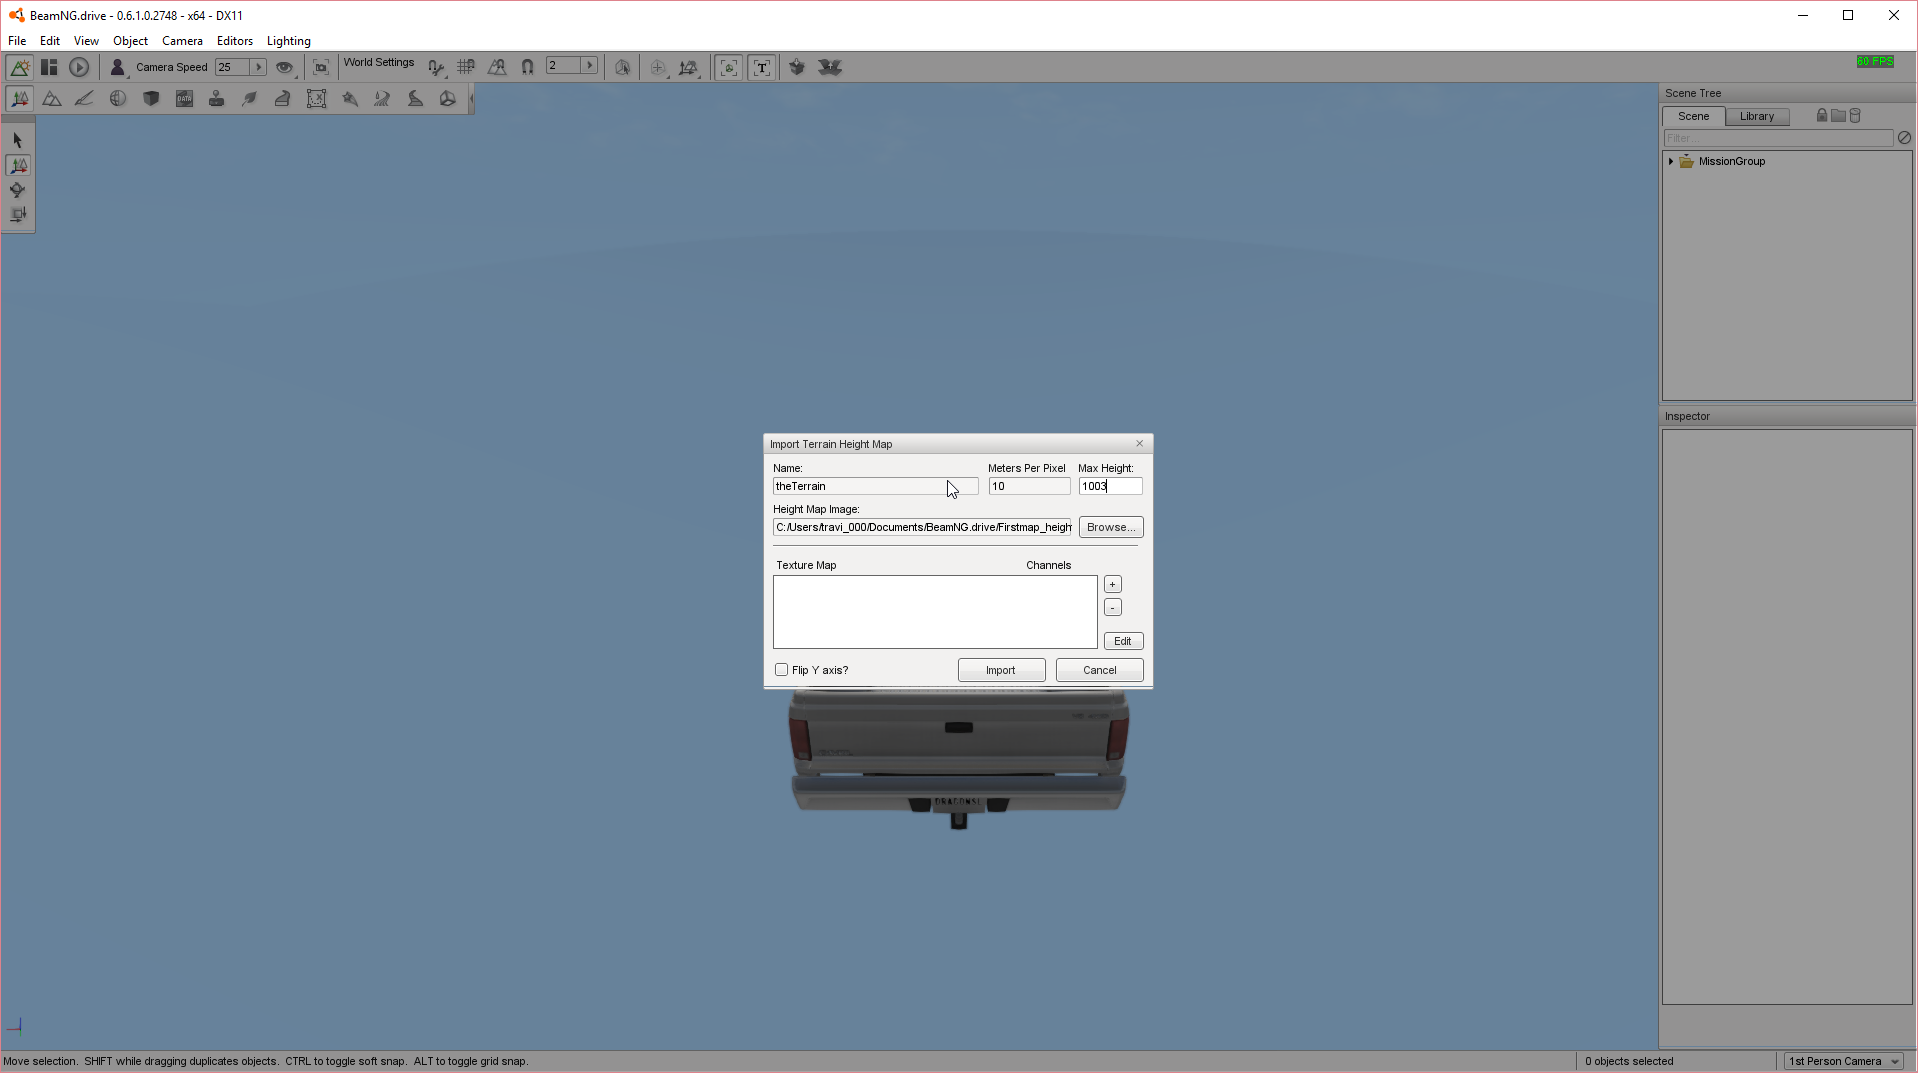Open the Editors menu
This screenshot has width=1918, height=1073.
(x=235, y=41)
